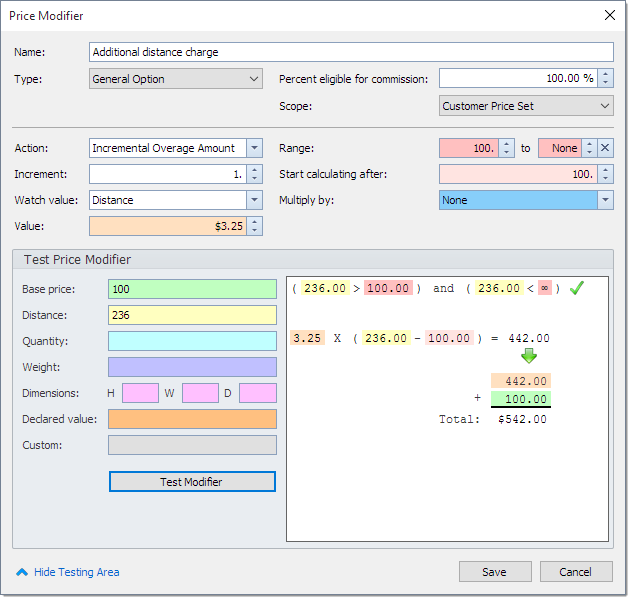Click the Quantity test field
The image size is (631, 600).
pos(192,341)
